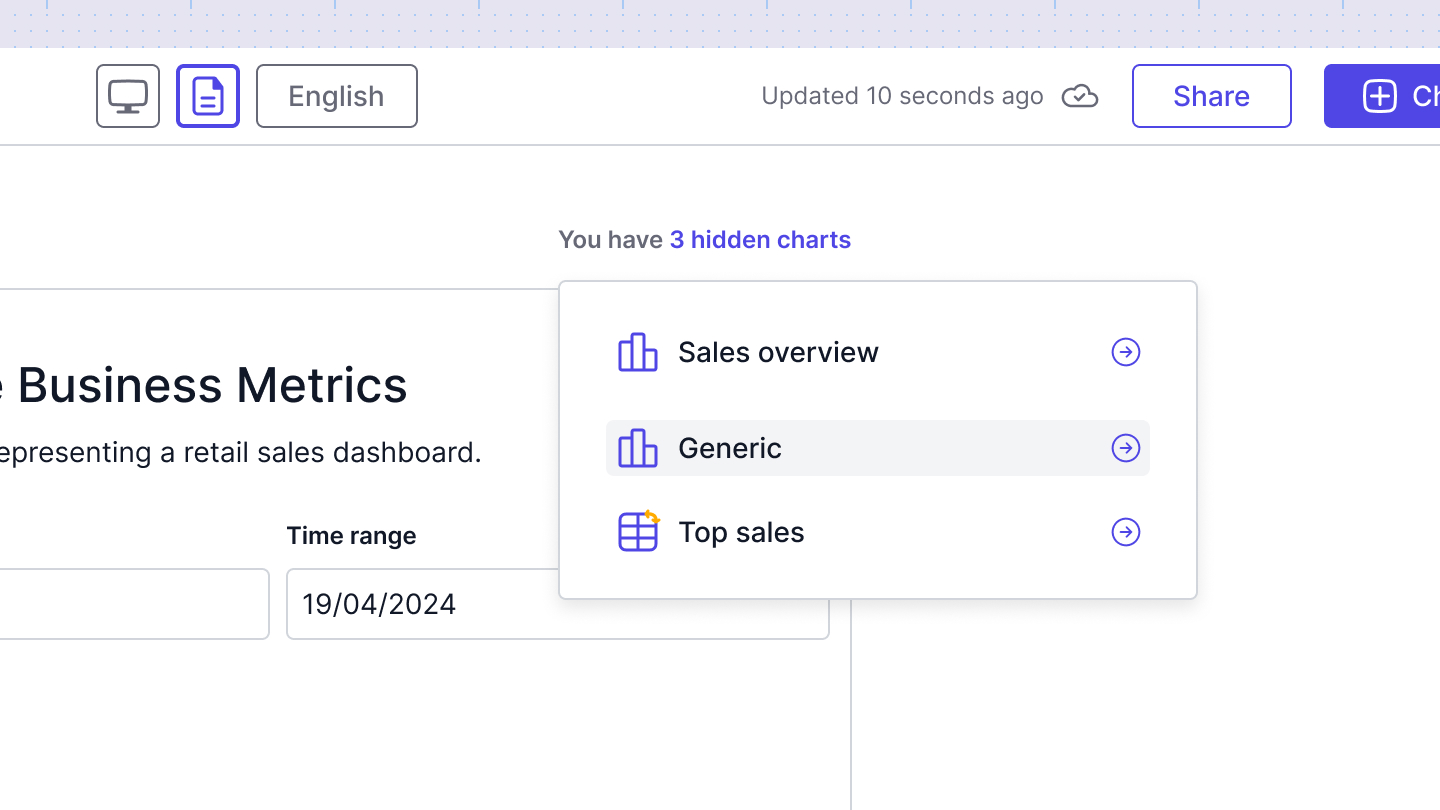Click the blue add chart button
The image size is (1440, 810).
click(x=1382, y=96)
